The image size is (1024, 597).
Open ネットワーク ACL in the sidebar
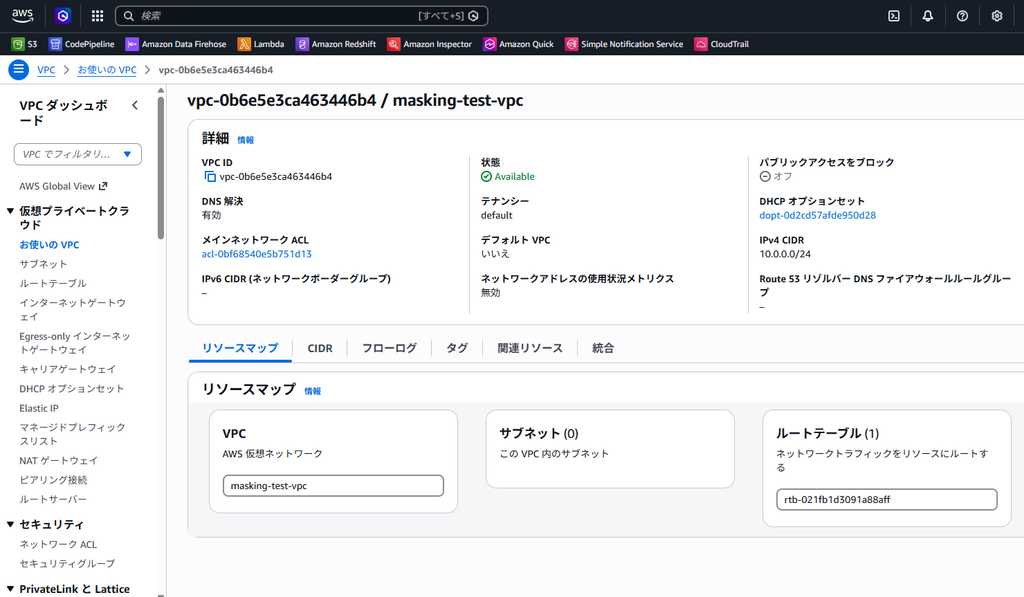click(58, 544)
